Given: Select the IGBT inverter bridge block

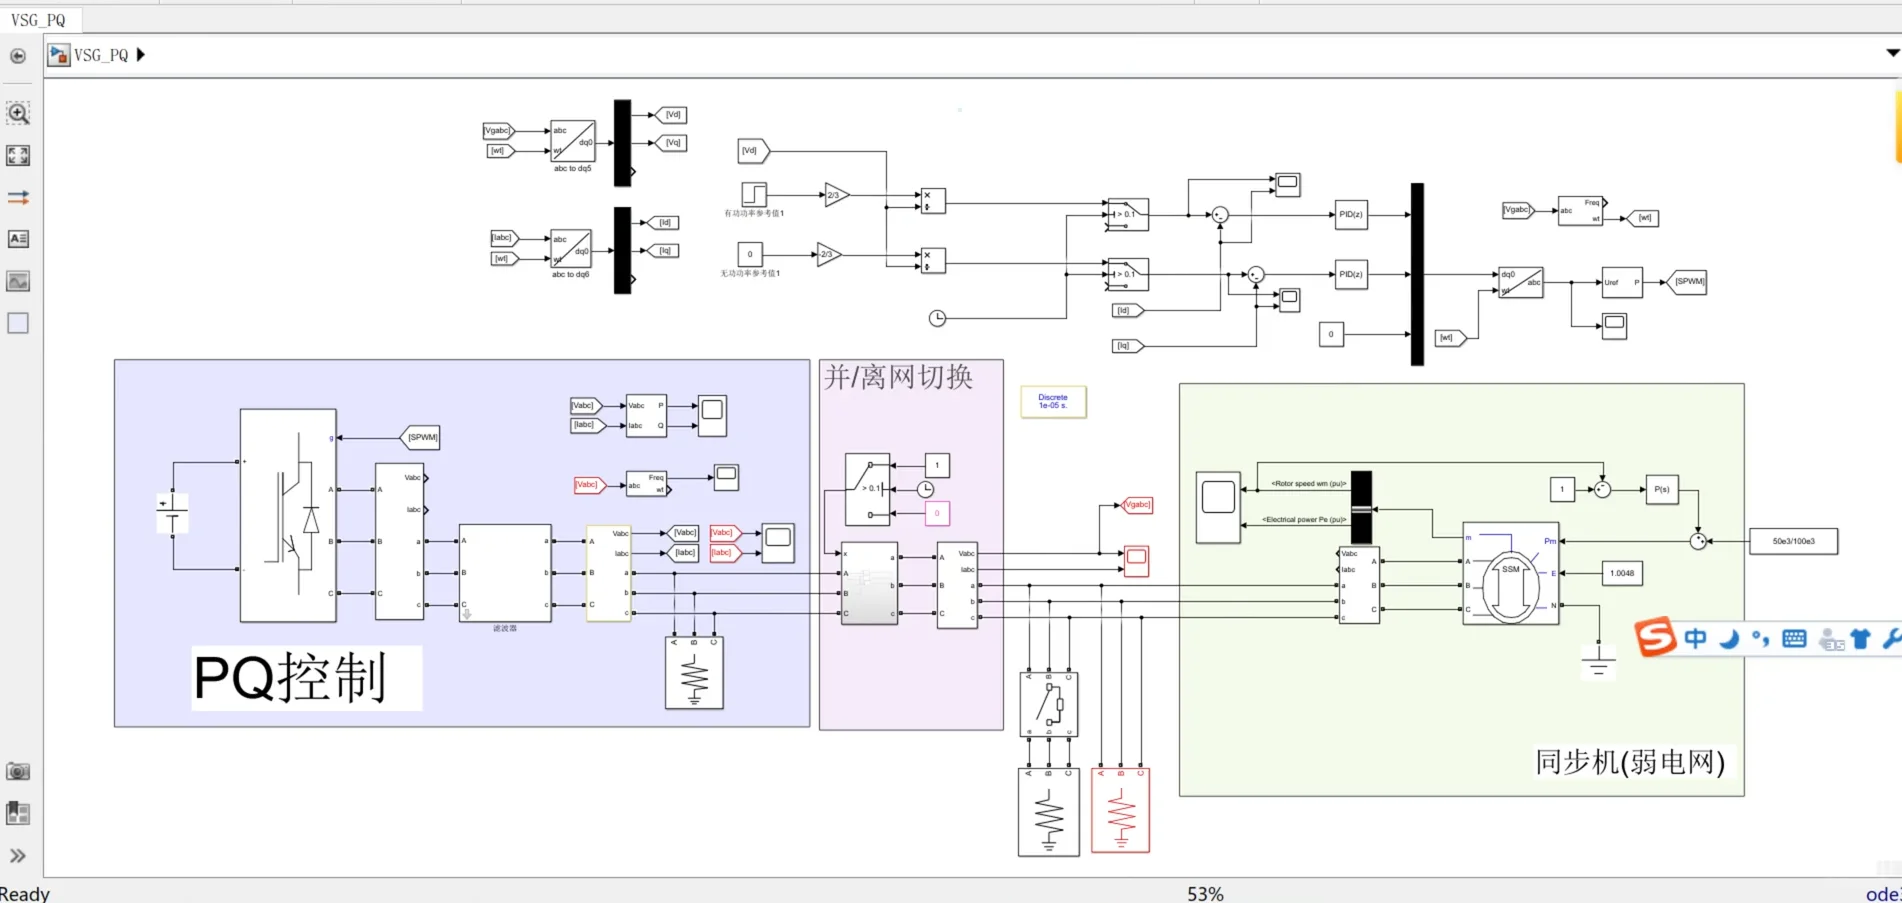Looking at the screenshot, I should click(288, 516).
